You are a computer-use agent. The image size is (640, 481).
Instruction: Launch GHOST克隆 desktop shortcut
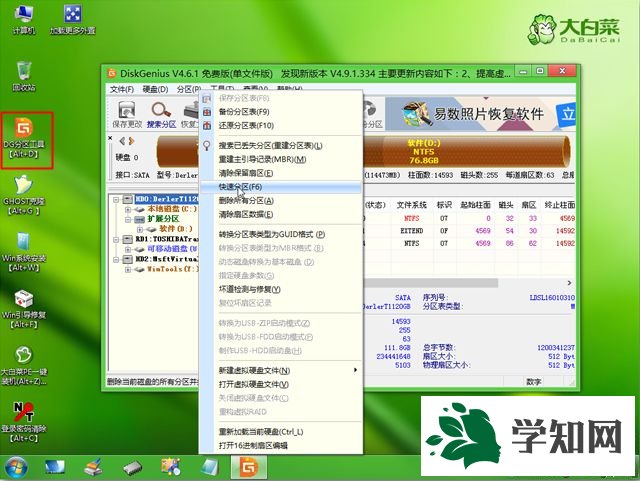[24, 195]
